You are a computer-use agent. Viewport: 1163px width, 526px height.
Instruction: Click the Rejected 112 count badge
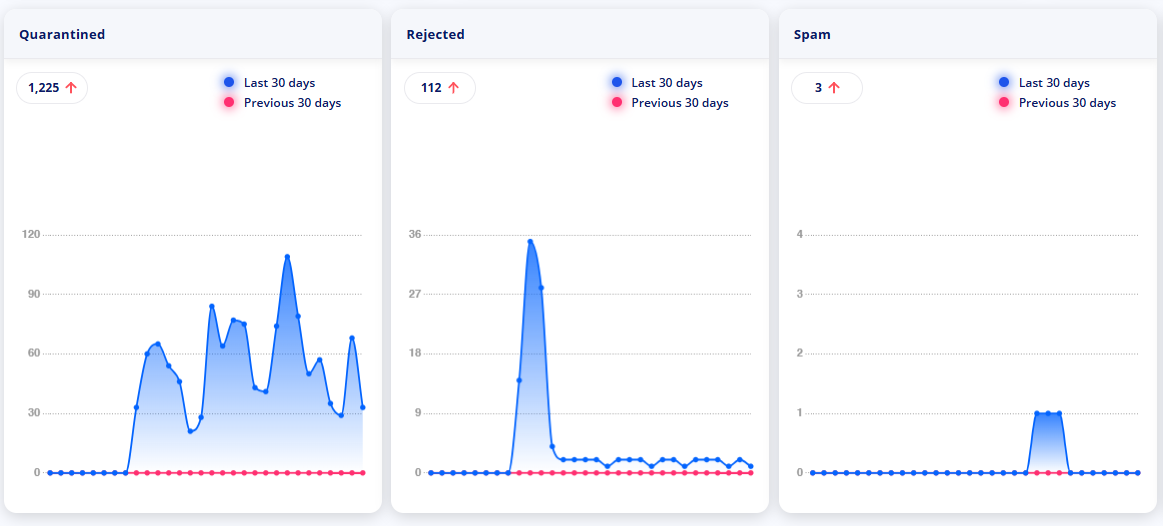440,88
